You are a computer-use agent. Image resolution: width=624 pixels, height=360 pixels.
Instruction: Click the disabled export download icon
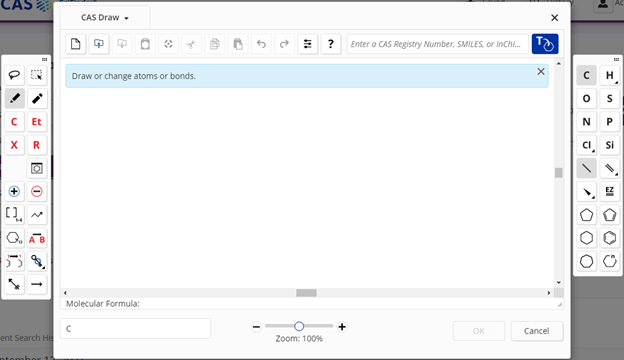click(122, 44)
